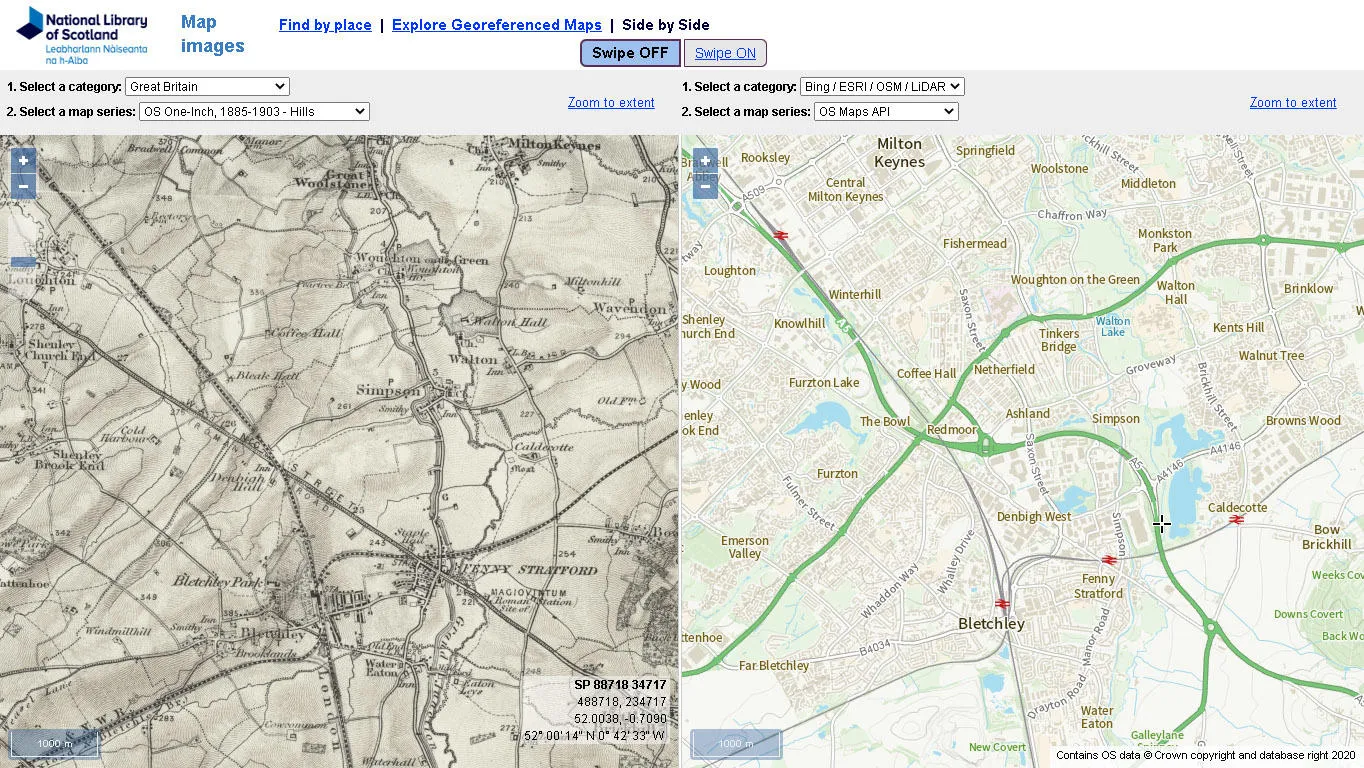This screenshot has width=1364, height=768.
Task: Zoom out on the historic one-inch map
Action: click(22, 187)
